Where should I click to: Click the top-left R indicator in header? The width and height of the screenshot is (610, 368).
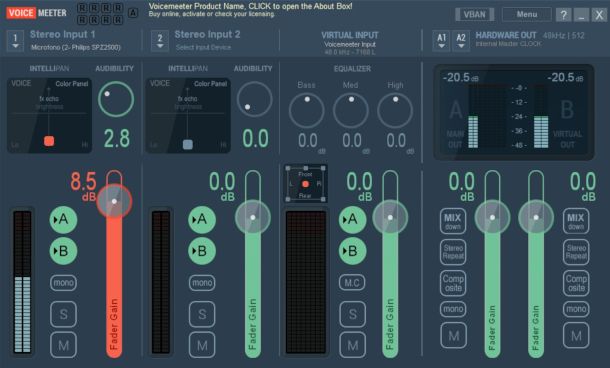tap(82, 8)
